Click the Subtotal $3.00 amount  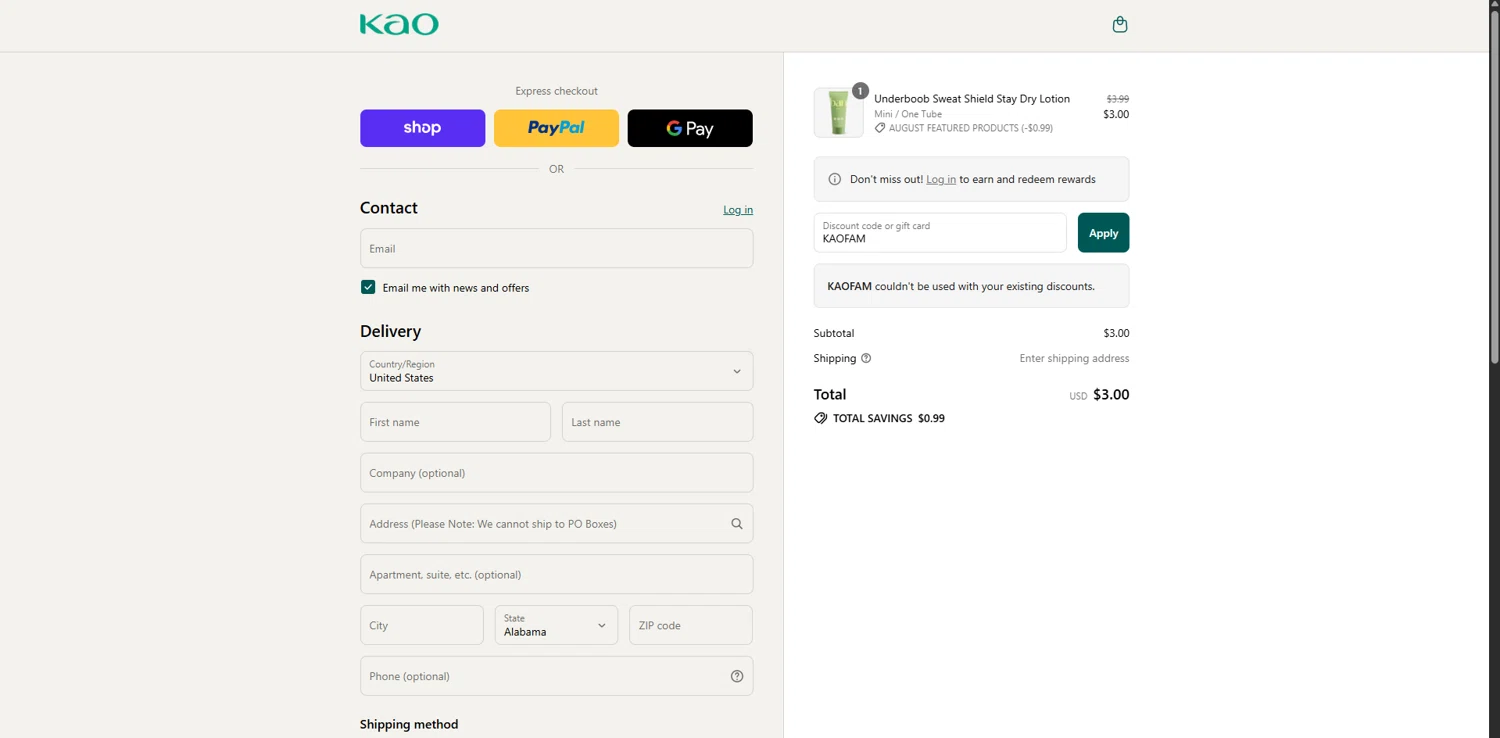(x=1116, y=333)
